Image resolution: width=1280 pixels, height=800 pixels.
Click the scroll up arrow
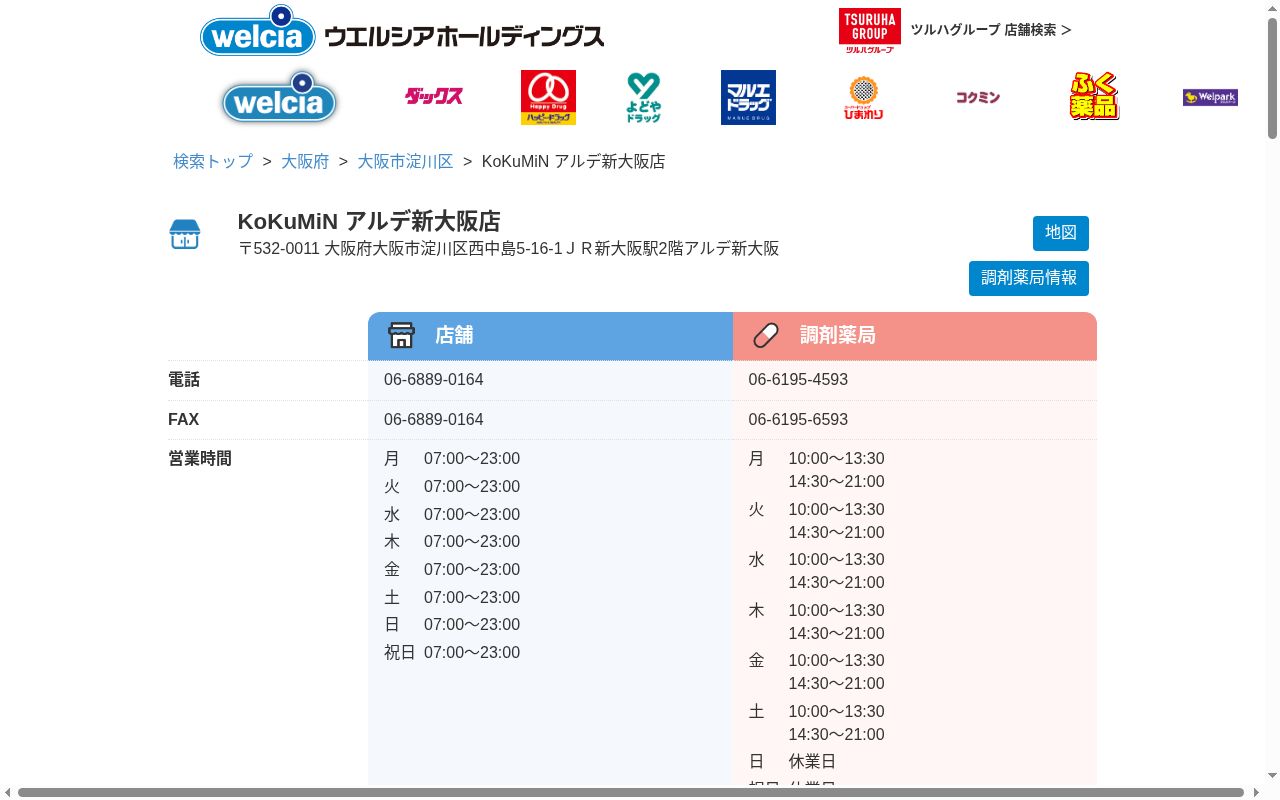[x=1273, y=8]
